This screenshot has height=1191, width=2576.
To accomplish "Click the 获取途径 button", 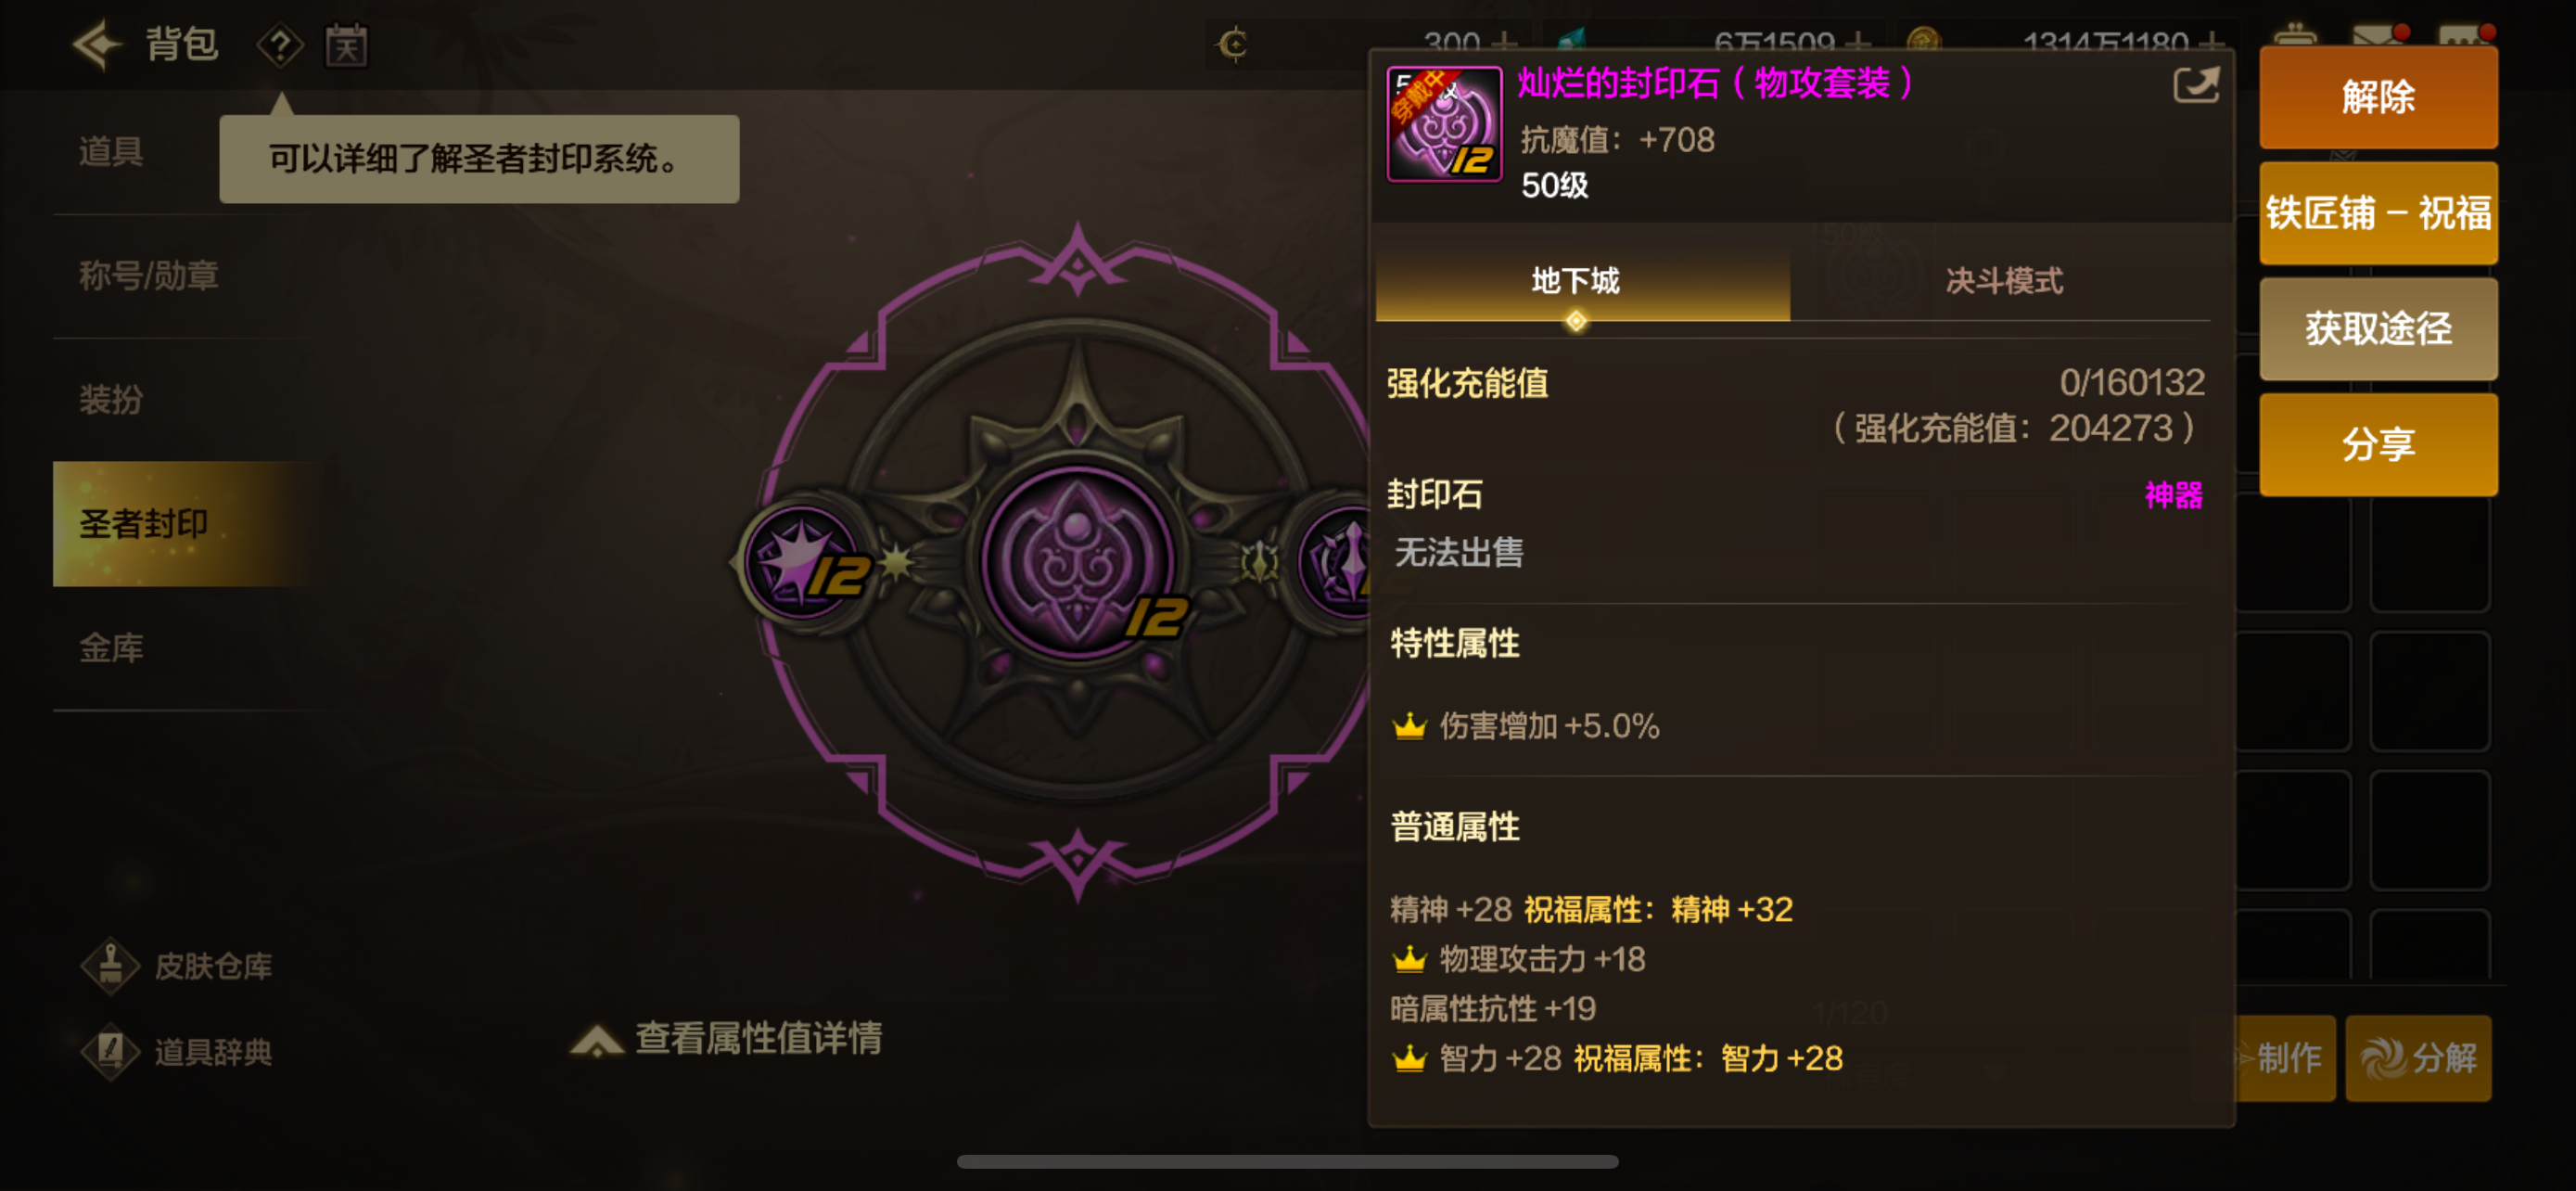I will (x=2378, y=329).
